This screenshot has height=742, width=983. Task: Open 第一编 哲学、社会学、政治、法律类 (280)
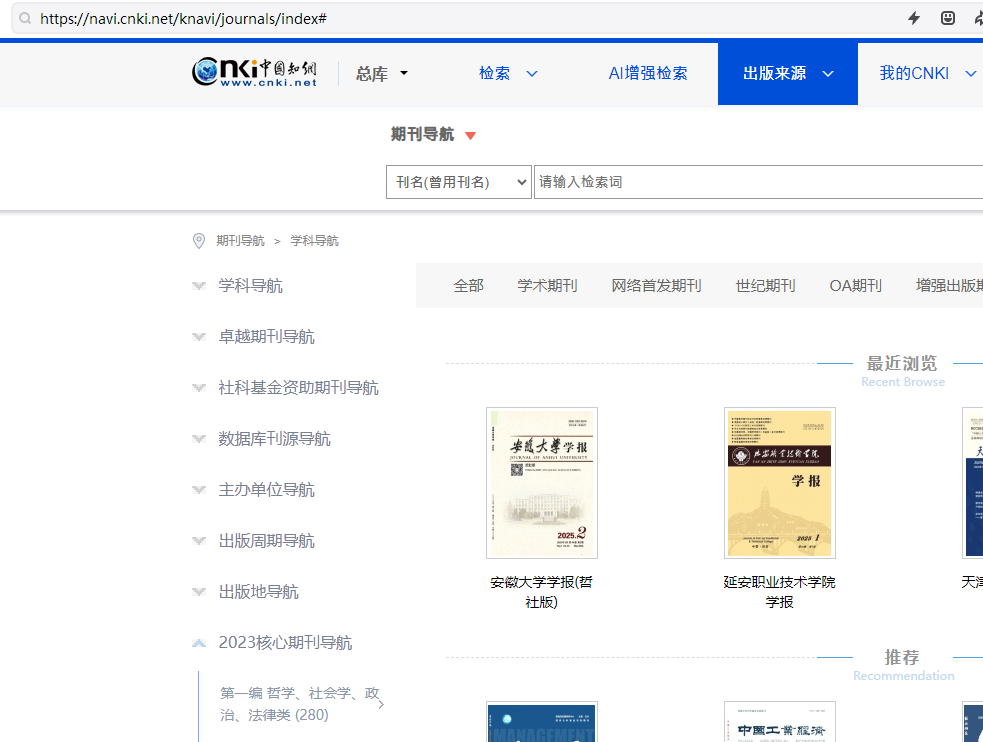point(300,704)
